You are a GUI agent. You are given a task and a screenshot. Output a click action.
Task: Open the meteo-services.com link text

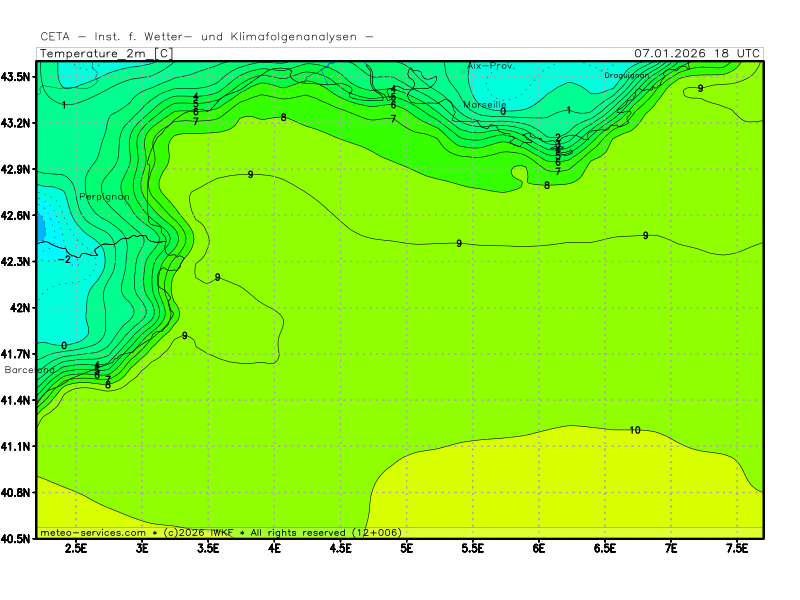93,533
